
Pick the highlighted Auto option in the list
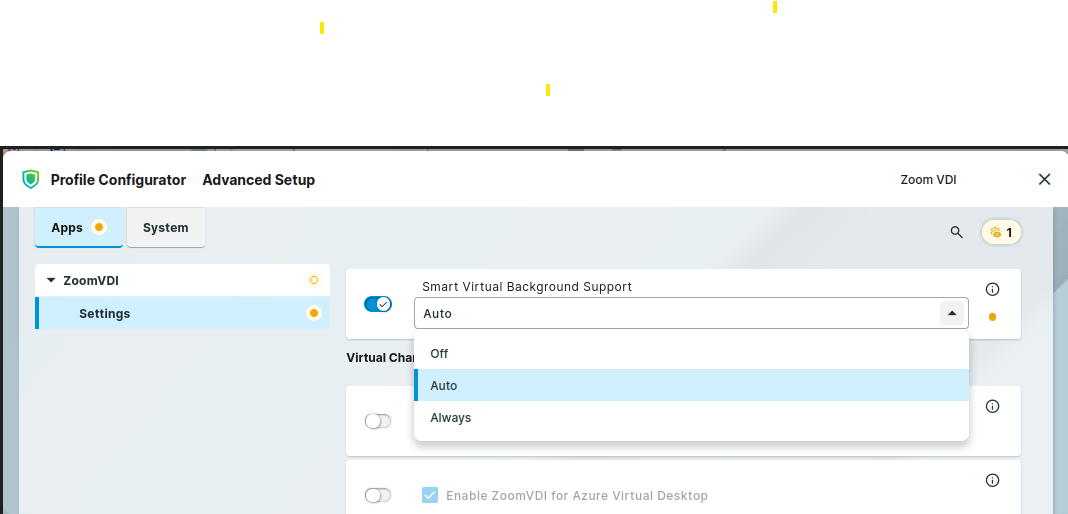coord(444,386)
